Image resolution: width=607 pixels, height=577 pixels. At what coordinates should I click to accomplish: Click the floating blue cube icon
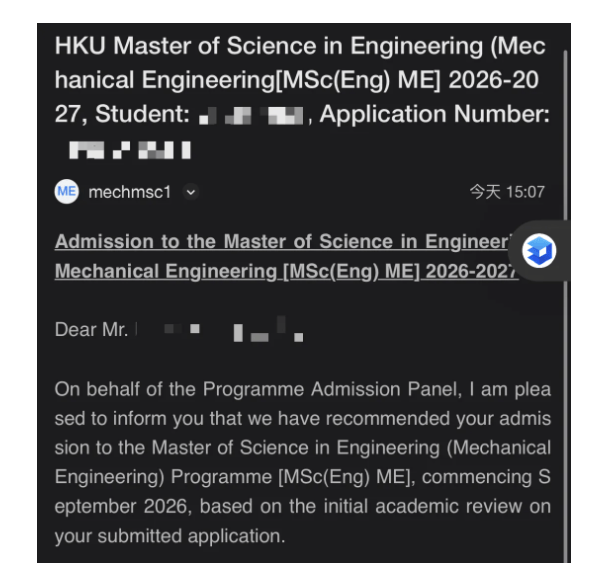(540, 252)
